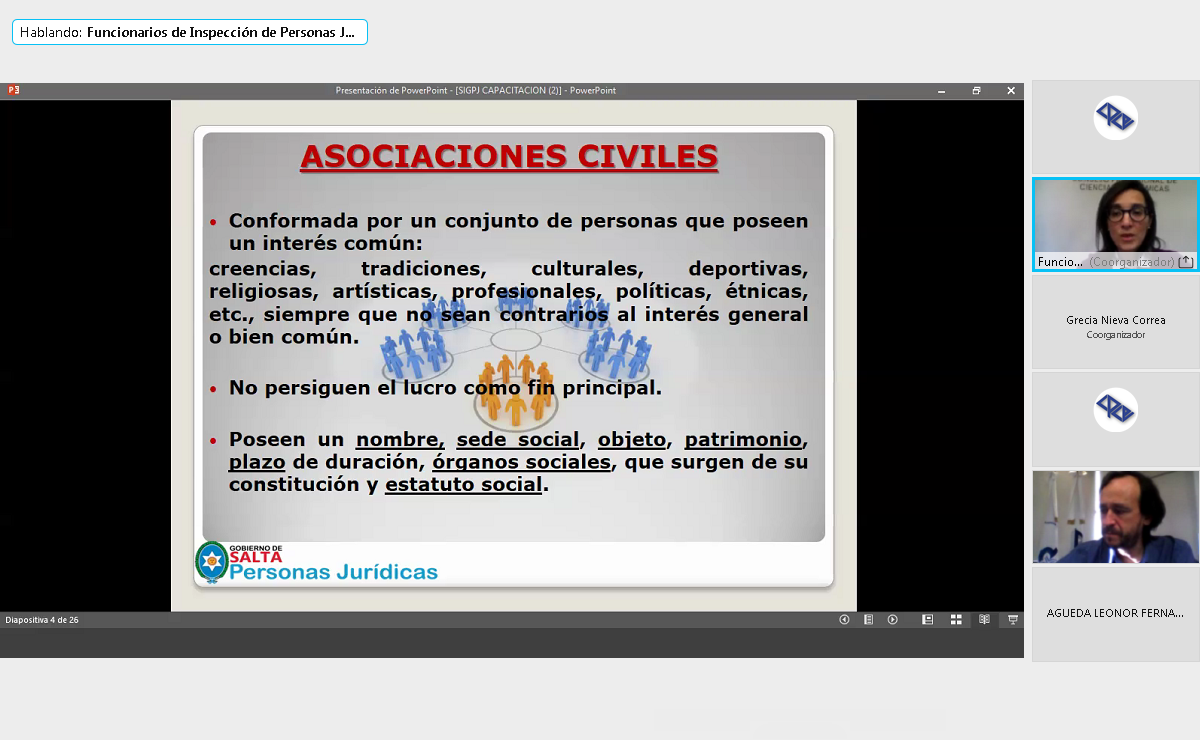Click the underlined word 'objeto' on slide
The height and width of the screenshot is (740, 1200).
[632, 440]
